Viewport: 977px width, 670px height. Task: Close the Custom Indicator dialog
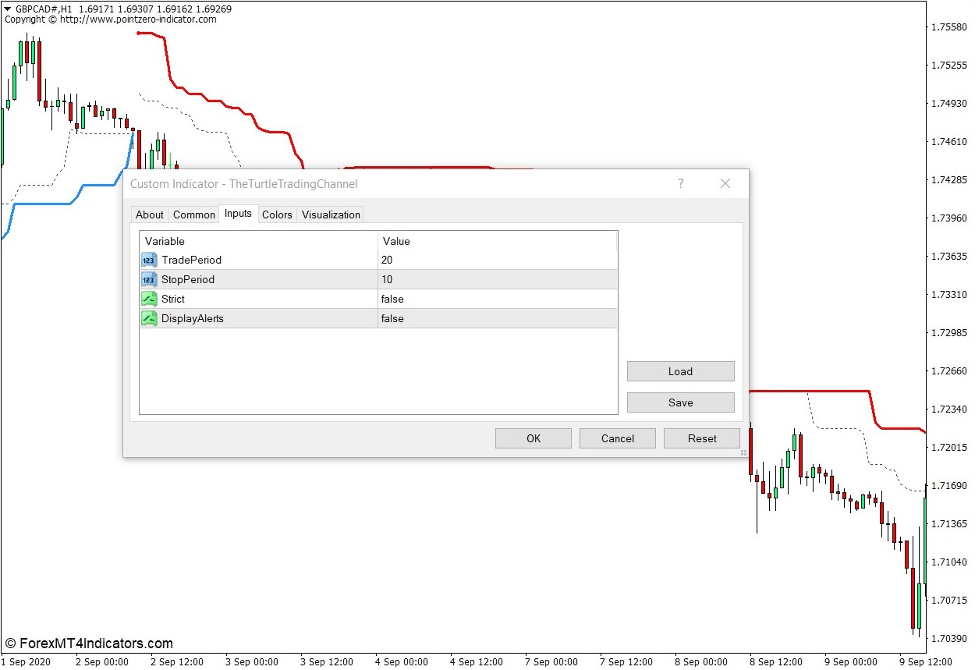click(x=725, y=184)
